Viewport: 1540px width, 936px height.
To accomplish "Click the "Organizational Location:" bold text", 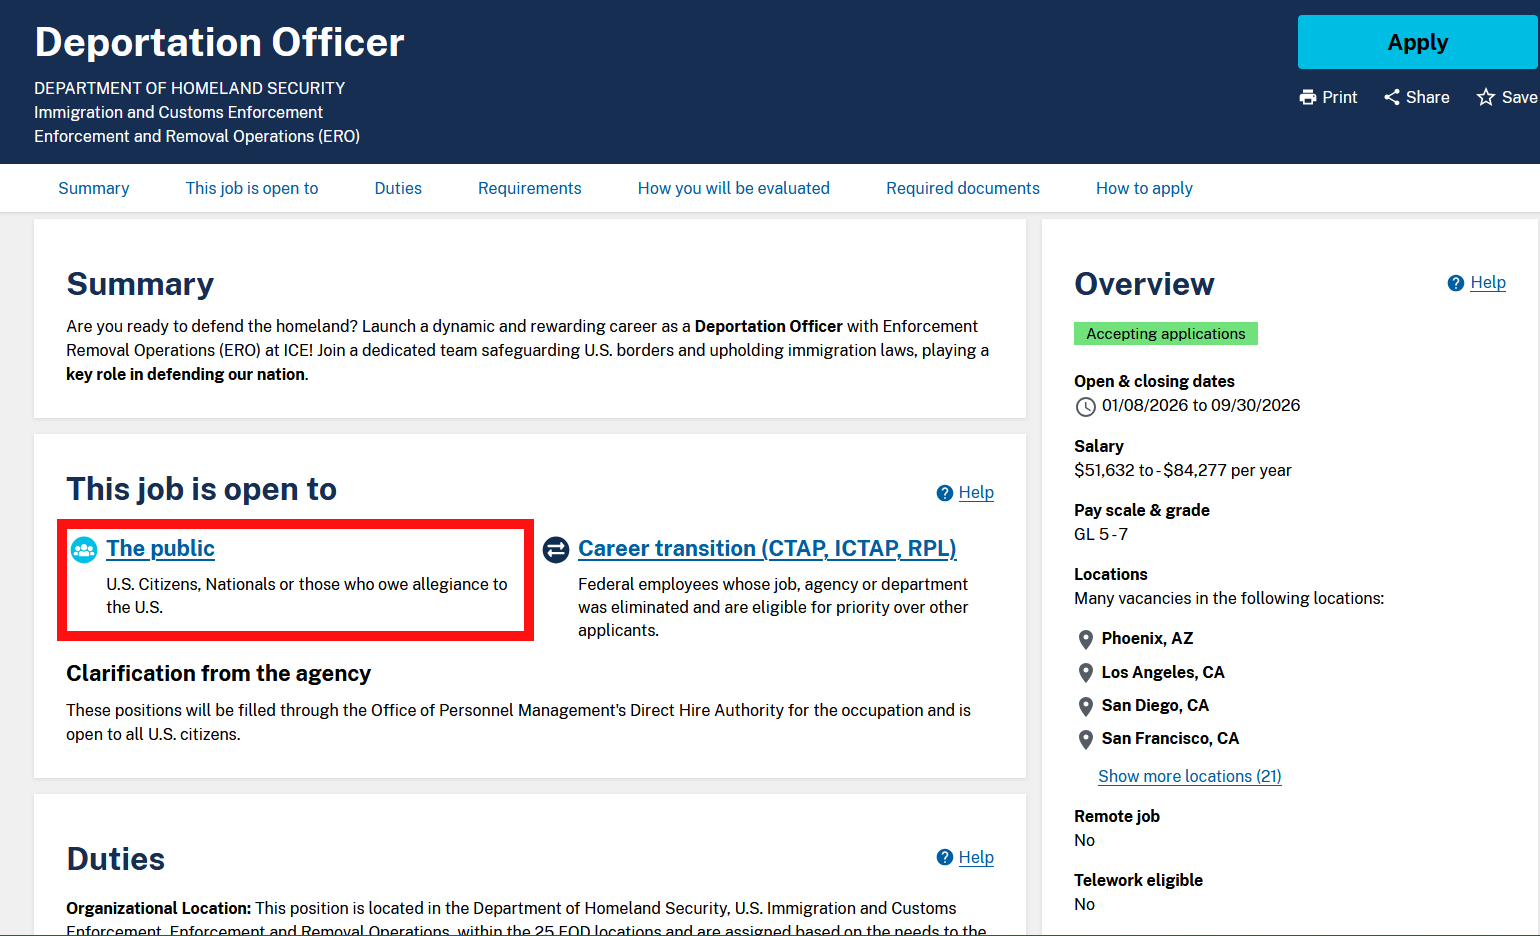I will click(x=159, y=908).
